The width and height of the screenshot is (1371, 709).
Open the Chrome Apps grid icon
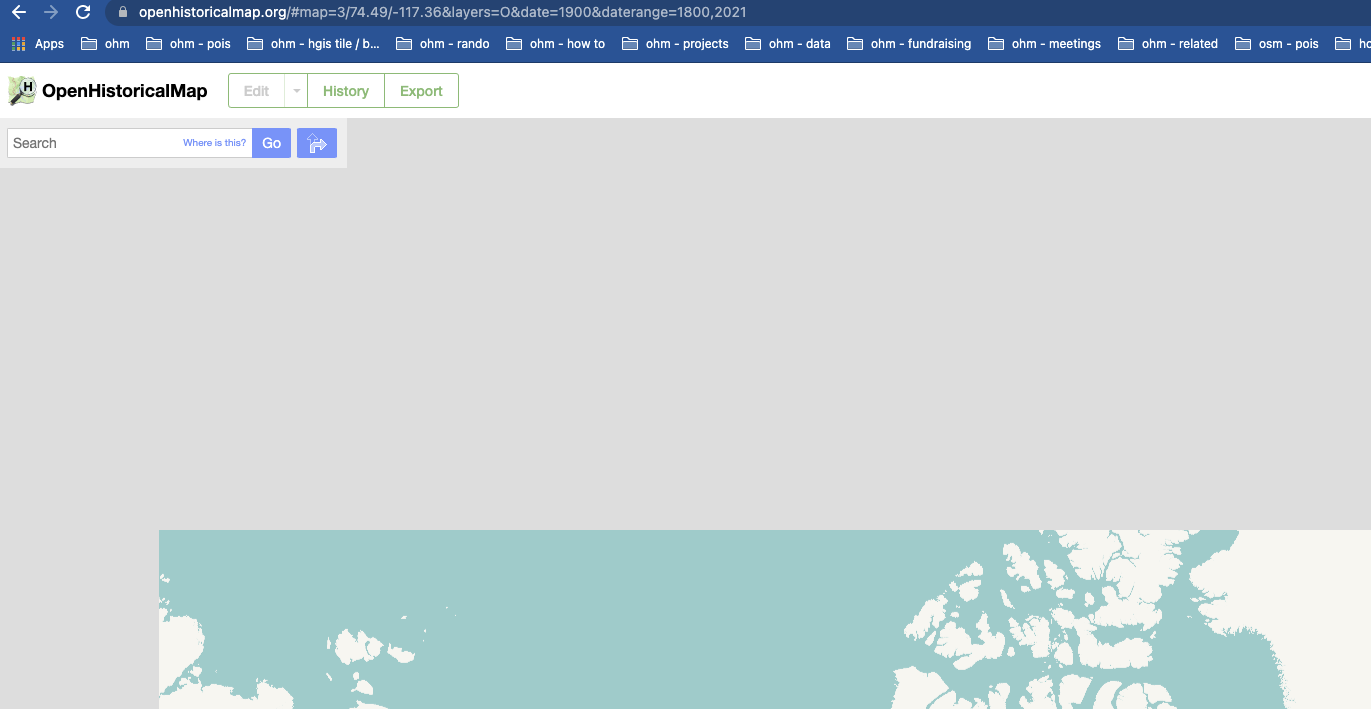(17, 43)
